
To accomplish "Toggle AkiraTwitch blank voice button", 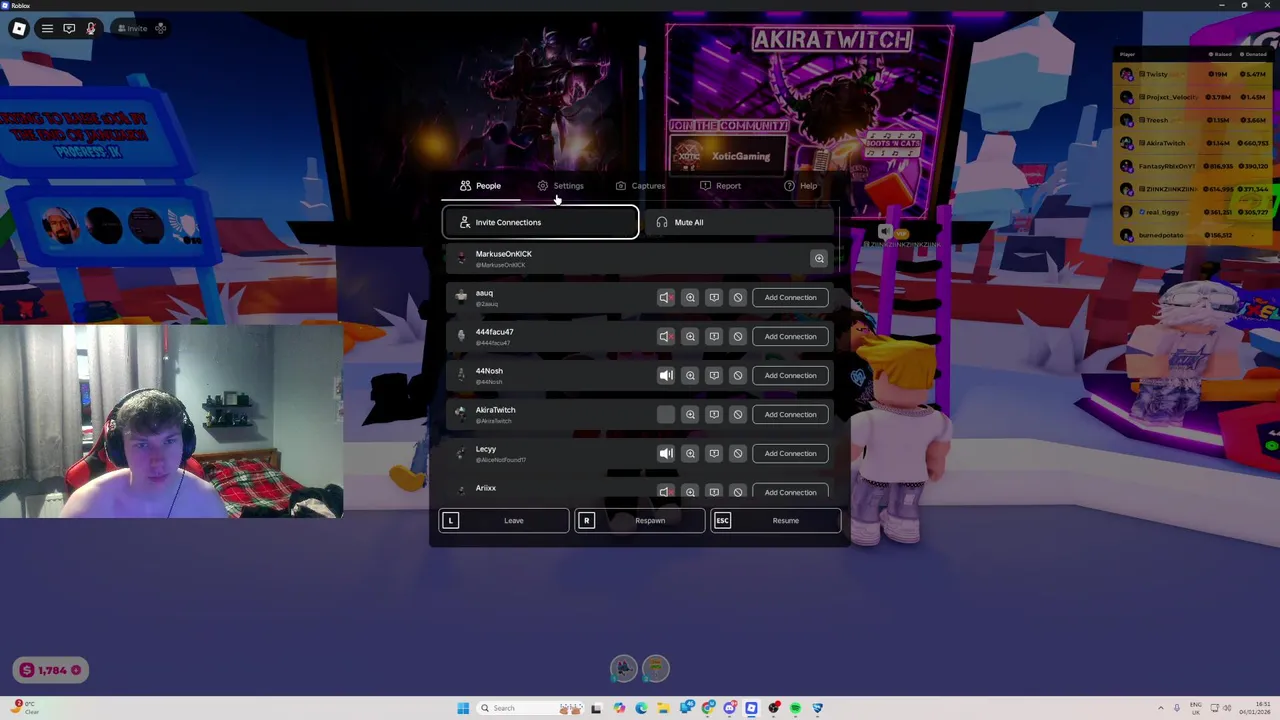I will 665,414.
